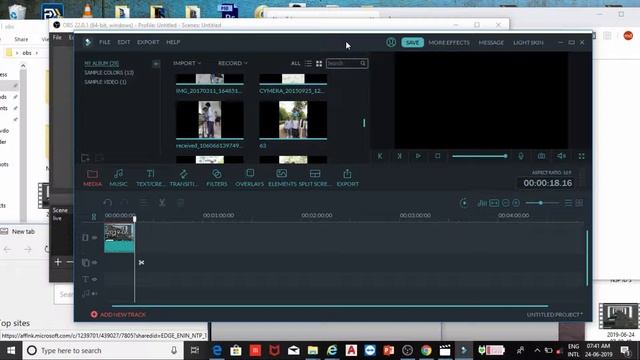Open the Text/Credit tab
This screenshot has height=360, width=640.
(150, 178)
